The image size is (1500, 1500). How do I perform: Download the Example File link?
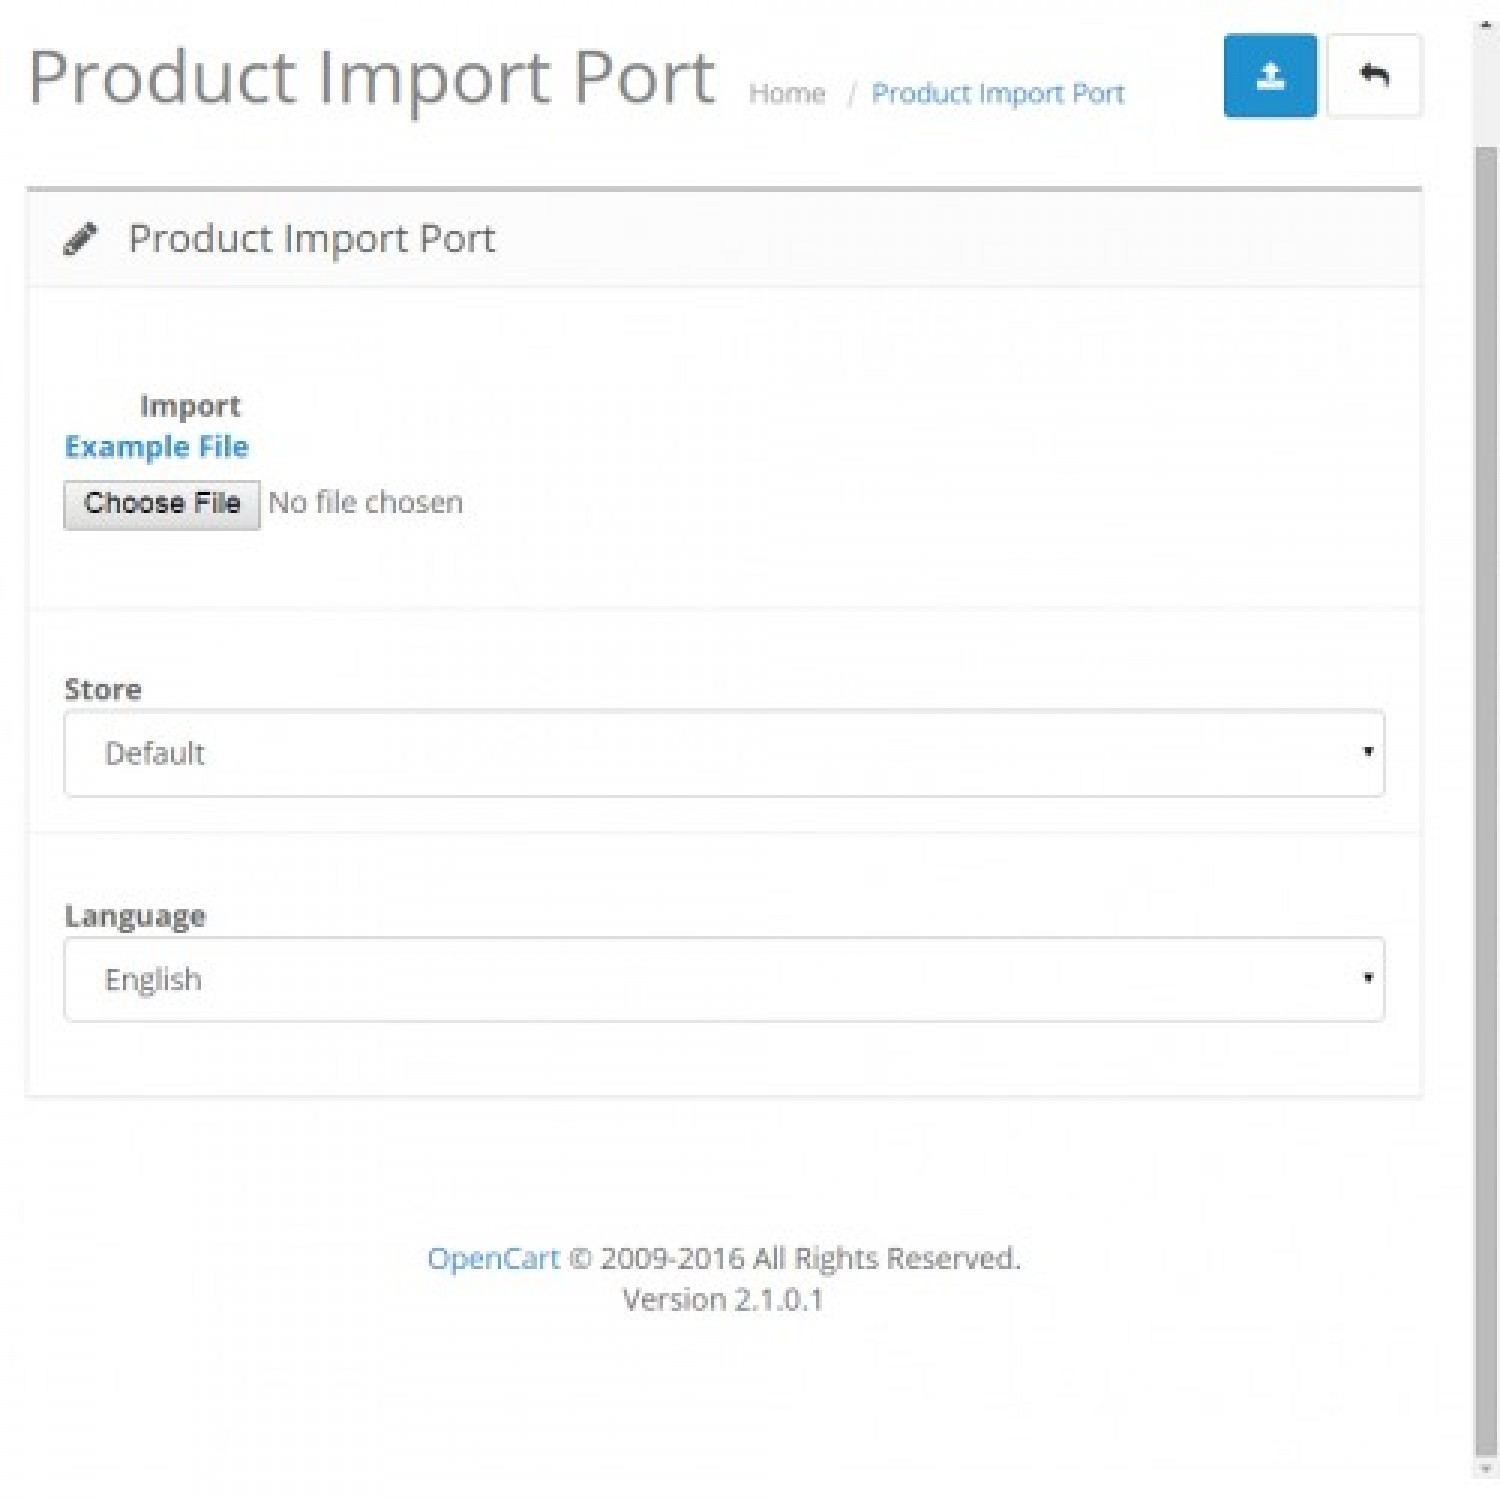(156, 447)
